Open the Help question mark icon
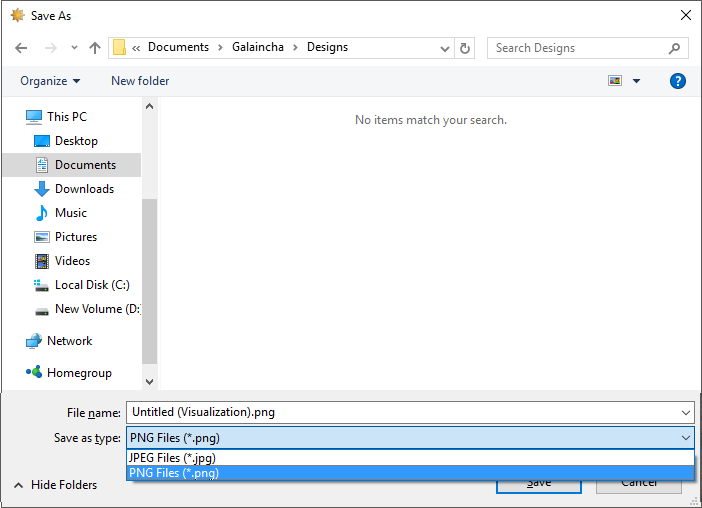Image resolution: width=702 pixels, height=508 pixels. click(678, 81)
